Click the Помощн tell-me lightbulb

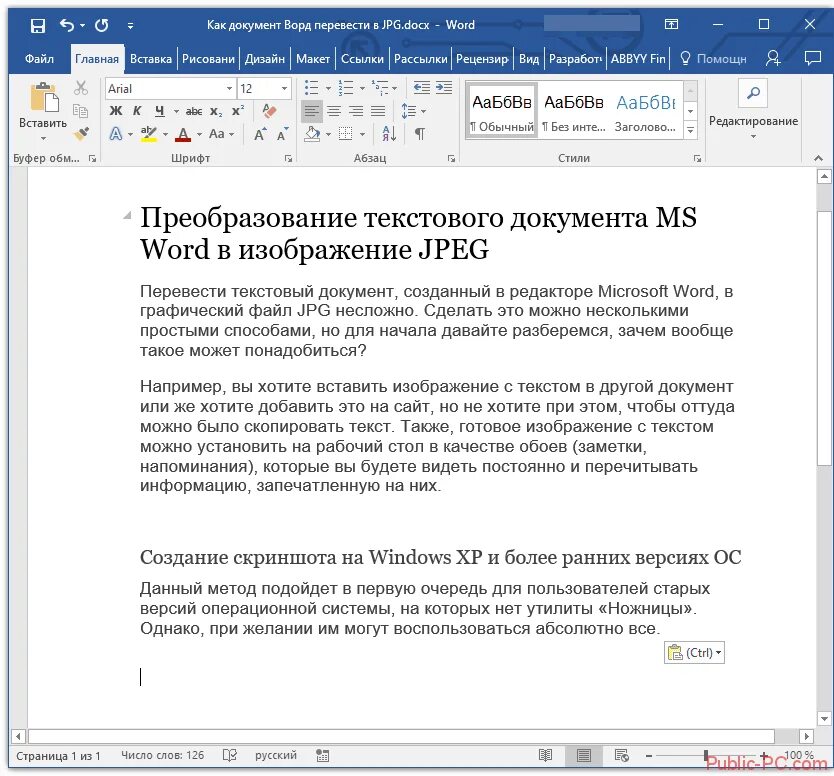pos(713,59)
